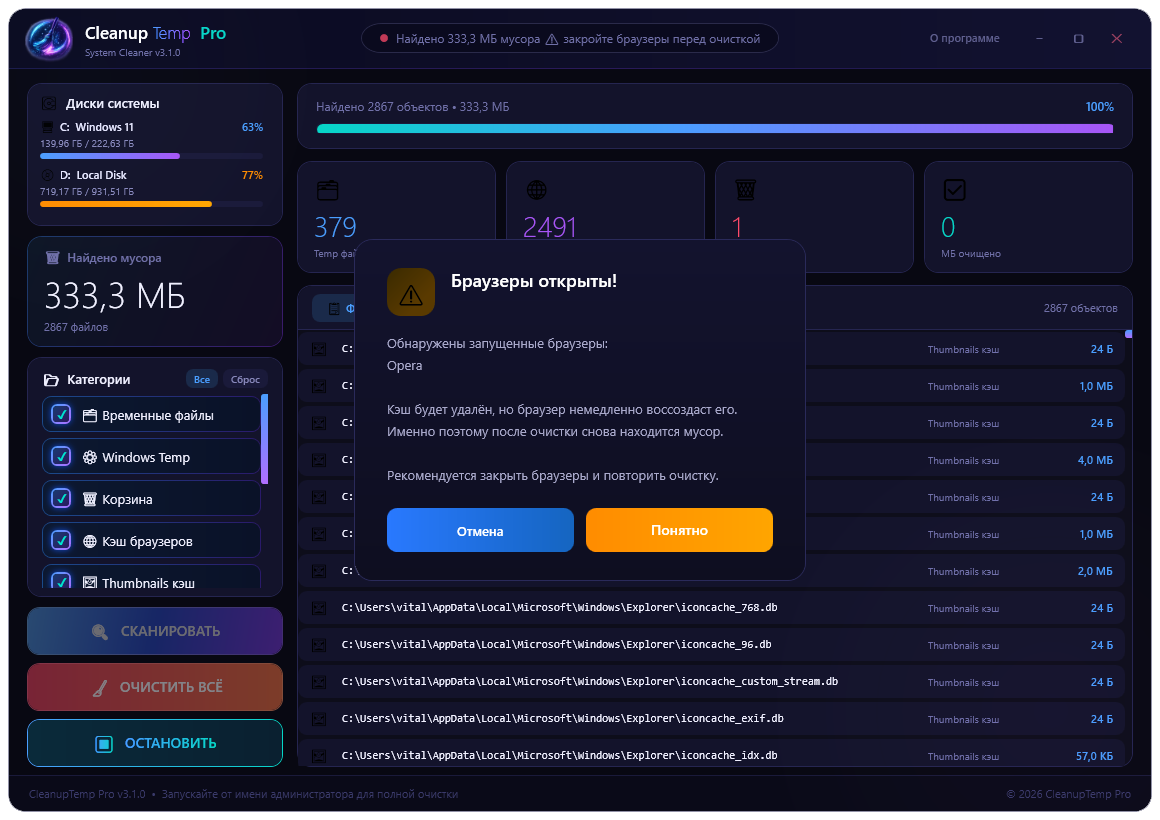Click file icon for iconcache_custom_stream.db row

[319, 682]
